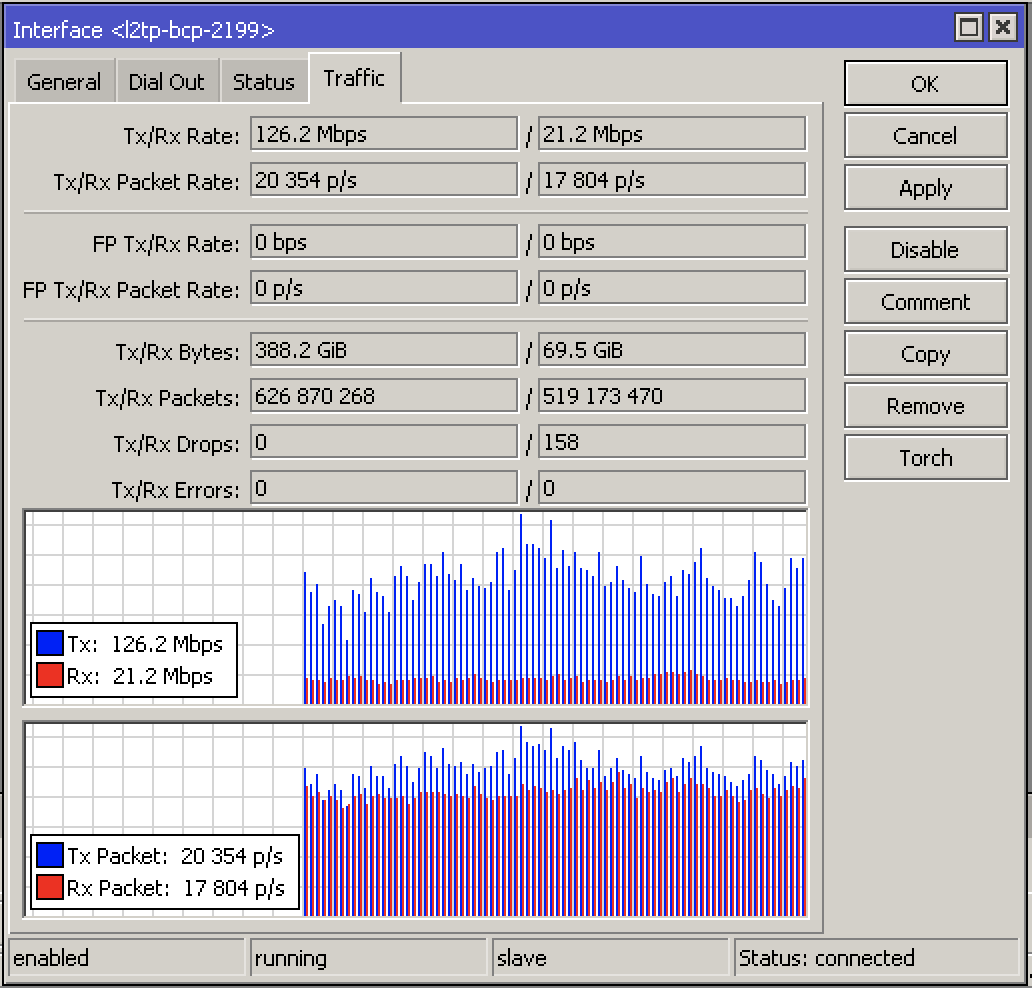Apply the interface settings
The image size is (1032, 988).
click(x=925, y=188)
